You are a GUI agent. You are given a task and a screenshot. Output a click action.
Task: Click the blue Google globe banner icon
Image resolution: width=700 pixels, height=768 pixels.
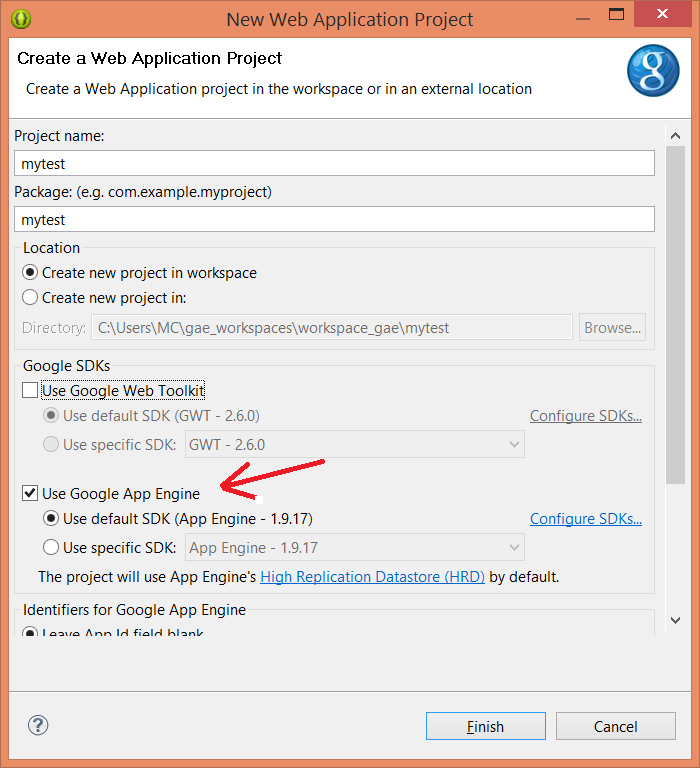[x=653, y=71]
